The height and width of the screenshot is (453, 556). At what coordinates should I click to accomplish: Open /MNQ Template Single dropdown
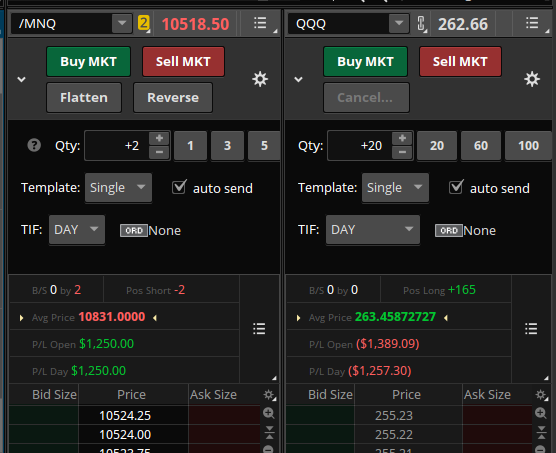click(118, 188)
